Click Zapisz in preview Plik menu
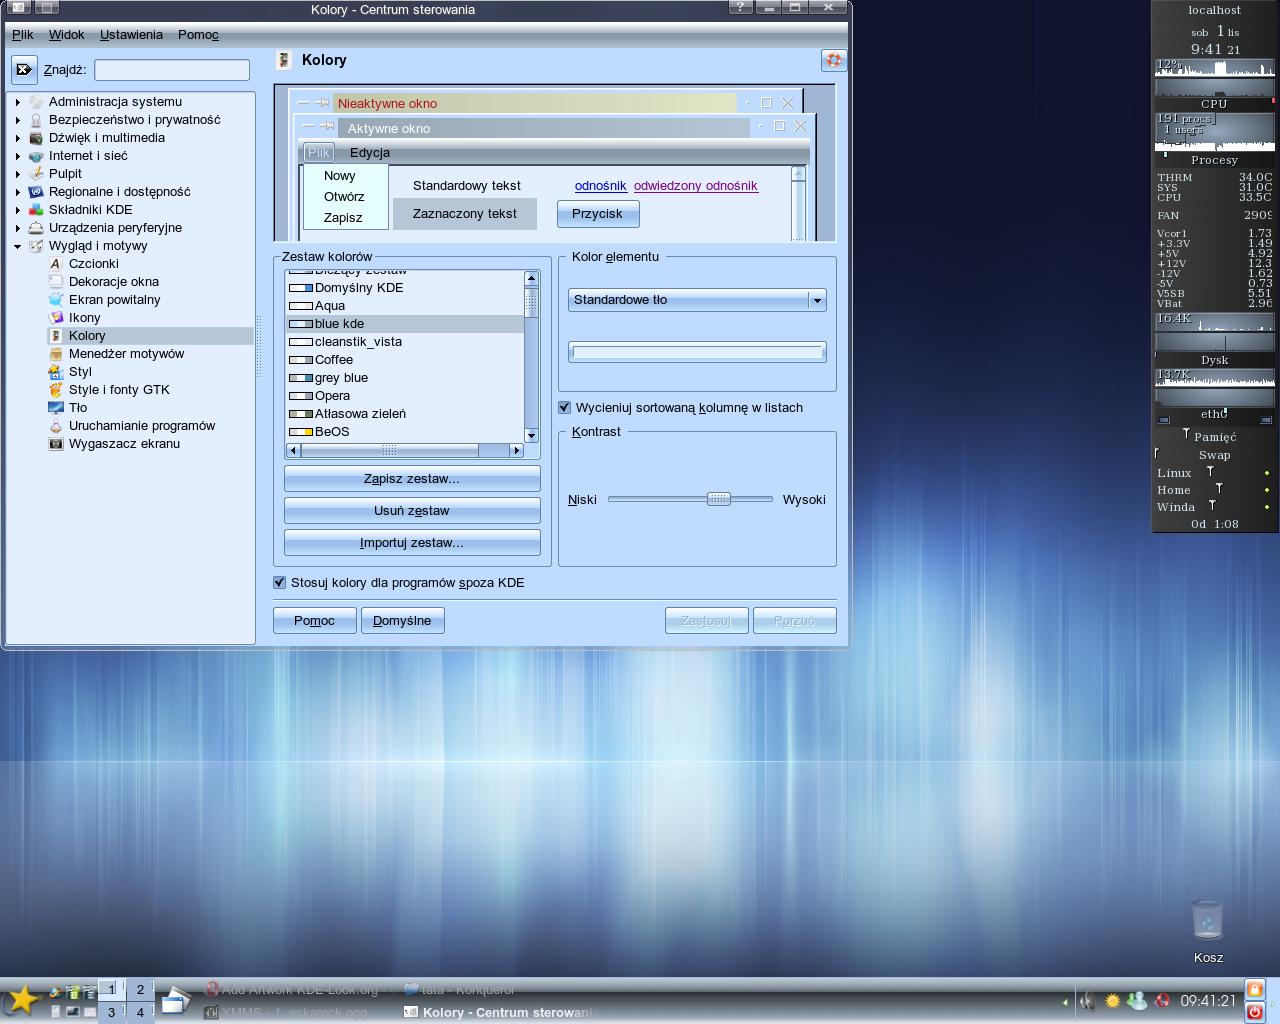The height and width of the screenshot is (1024, 1280). (x=343, y=218)
